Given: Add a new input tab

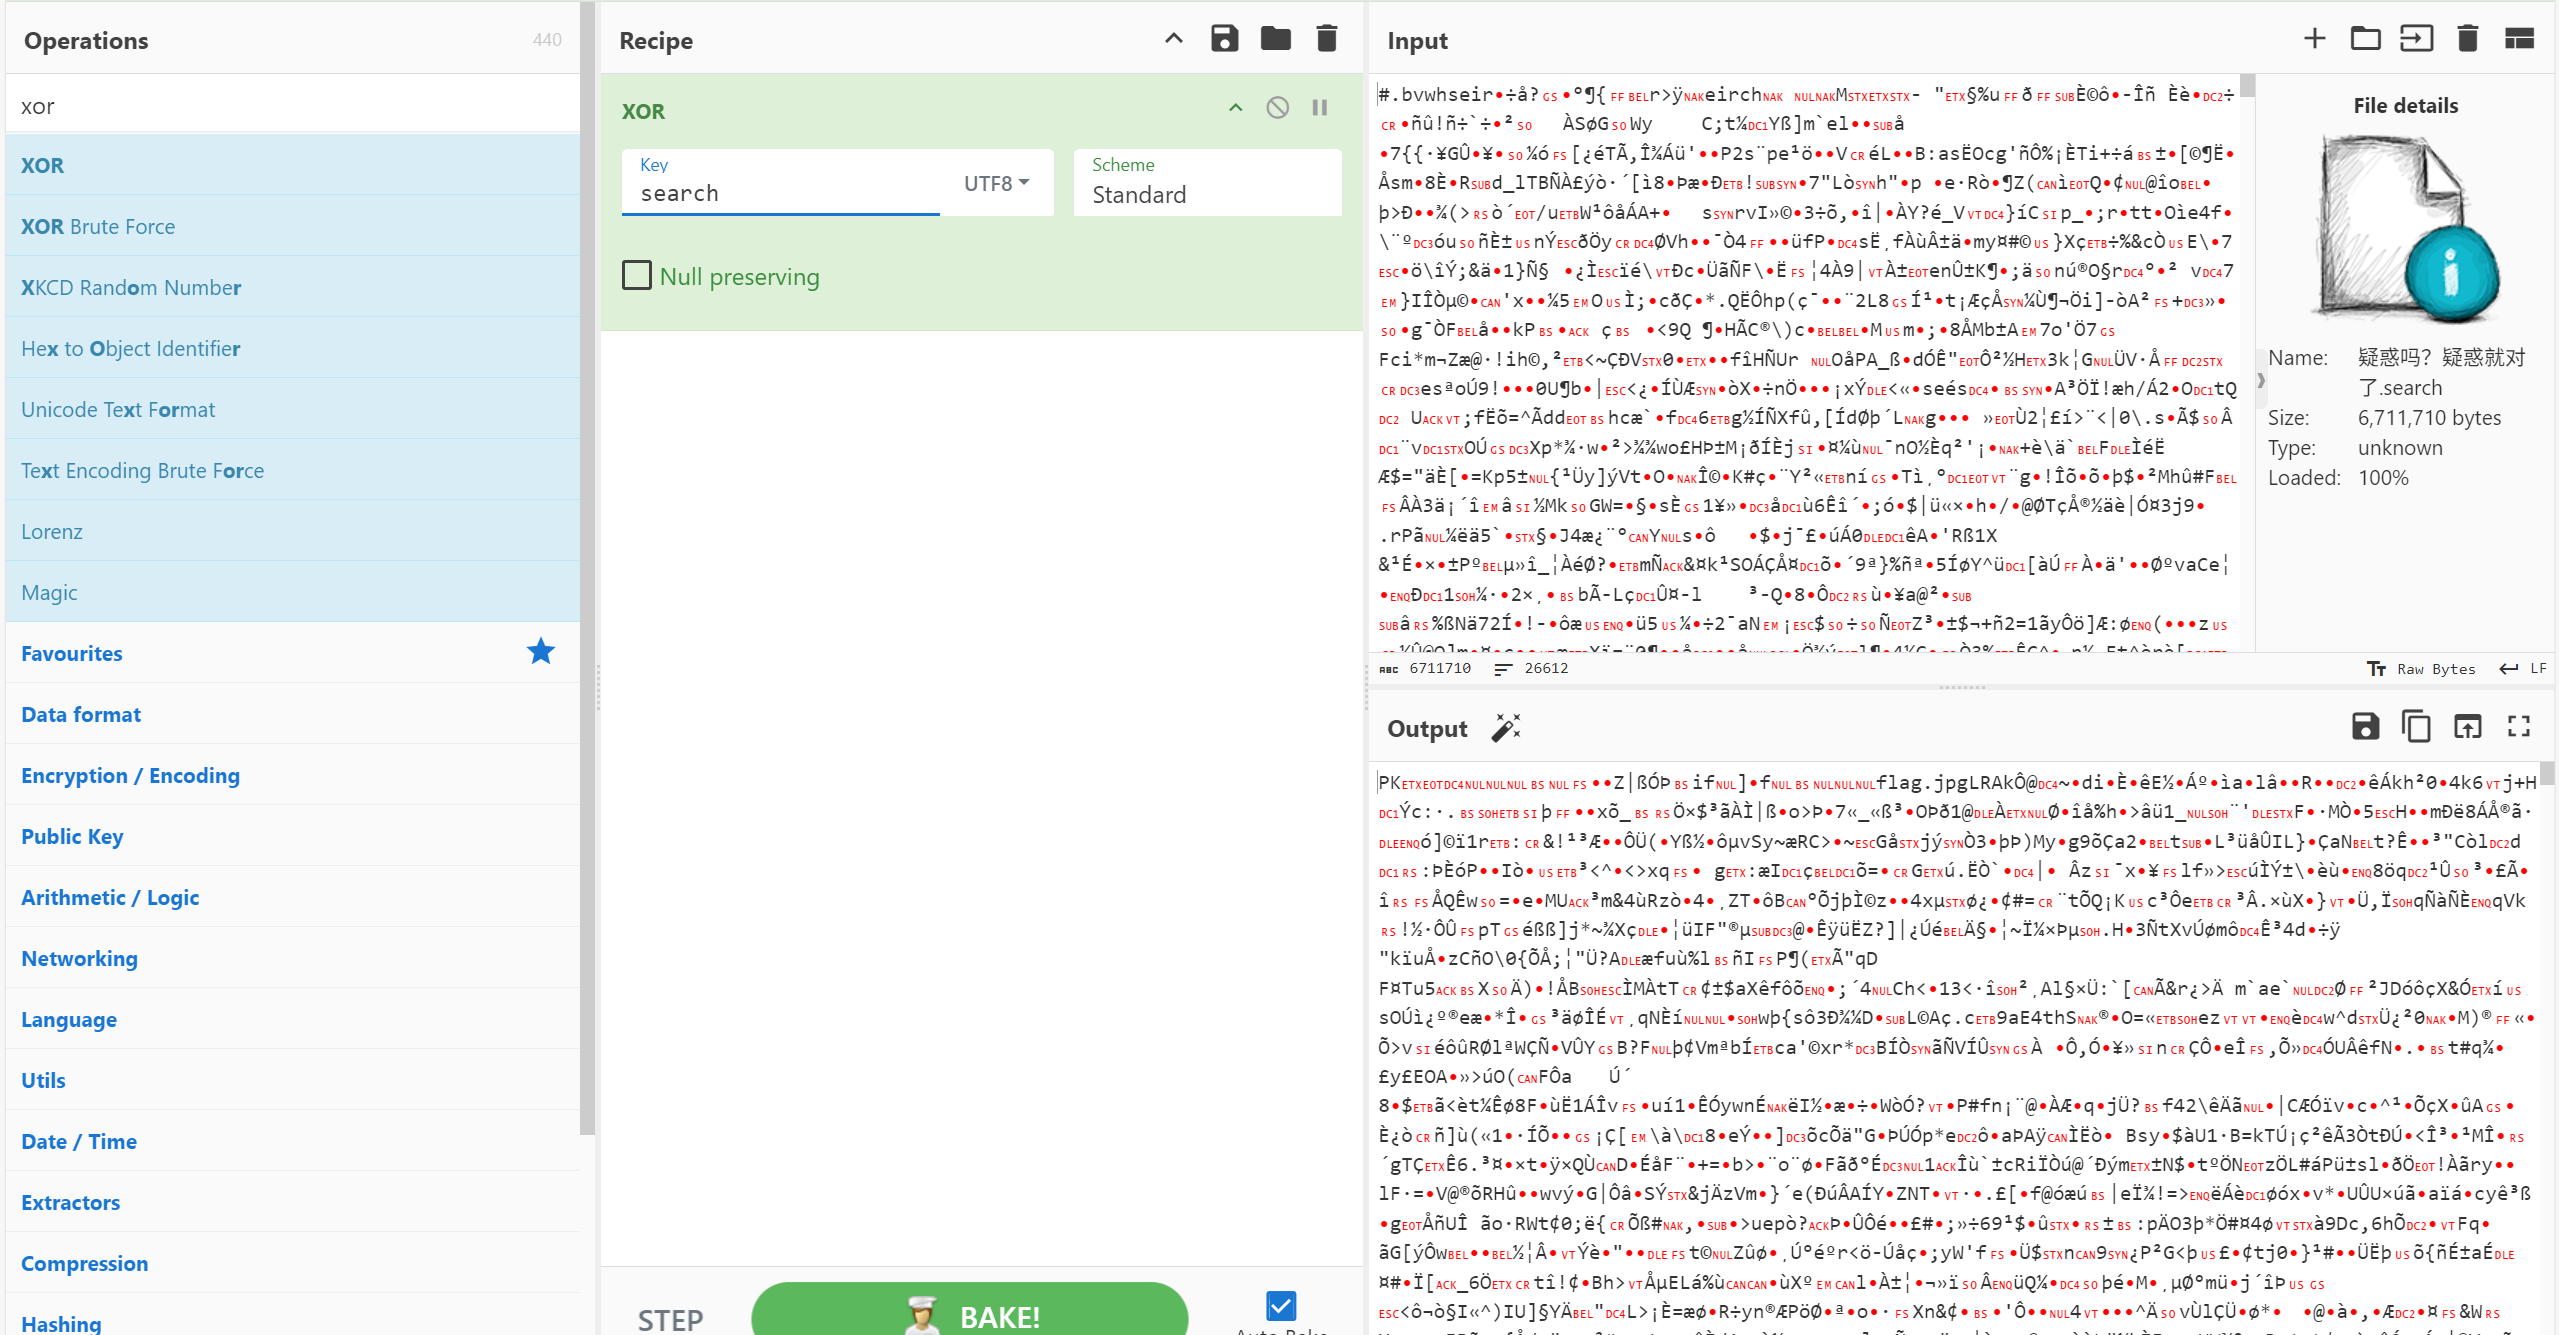Looking at the screenshot, I should (x=2314, y=39).
